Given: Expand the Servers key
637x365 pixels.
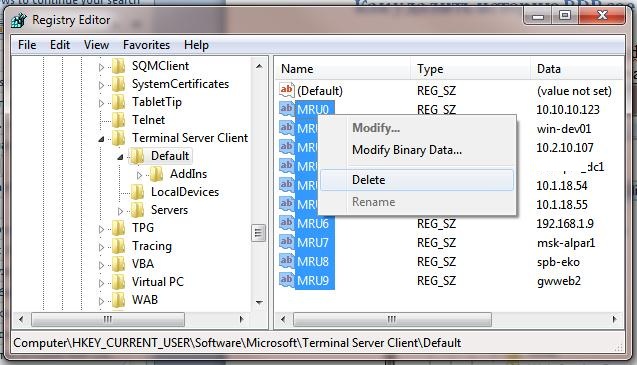Looking at the screenshot, I should (x=120, y=211).
